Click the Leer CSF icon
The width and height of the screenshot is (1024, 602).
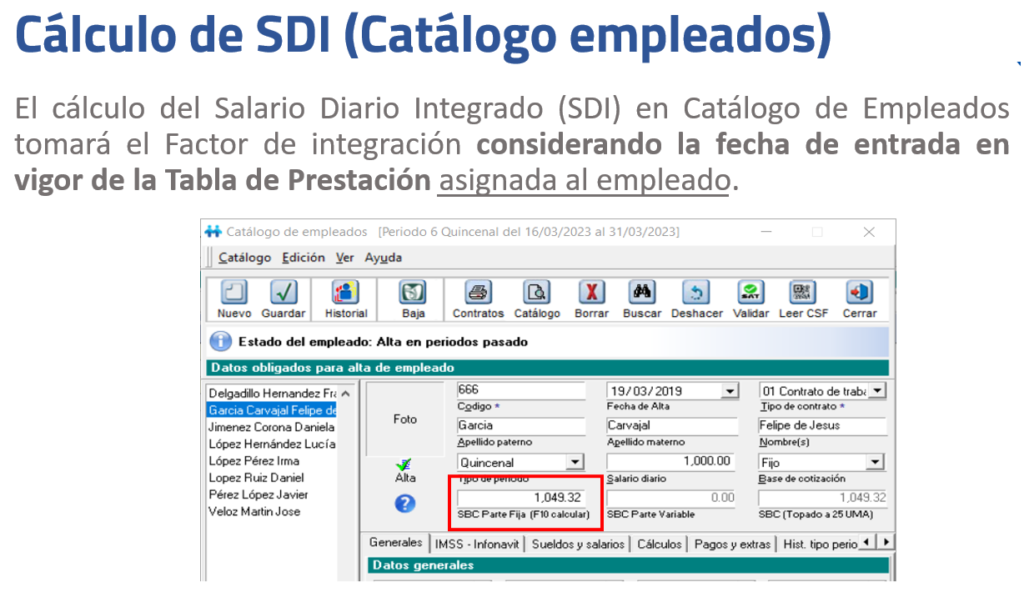tap(802, 293)
